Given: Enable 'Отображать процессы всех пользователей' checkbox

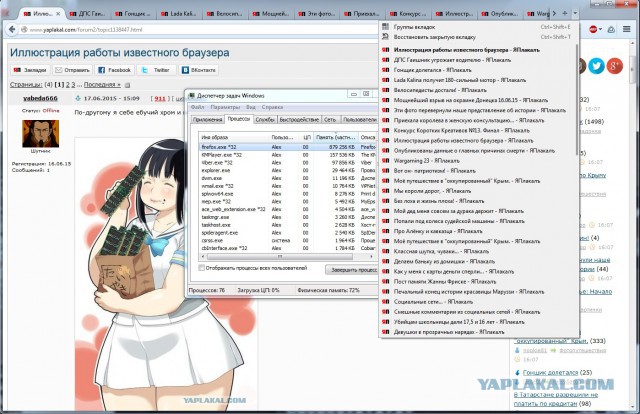Looking at the screenshot, I should pyautogui.click(x=202, y=268).
